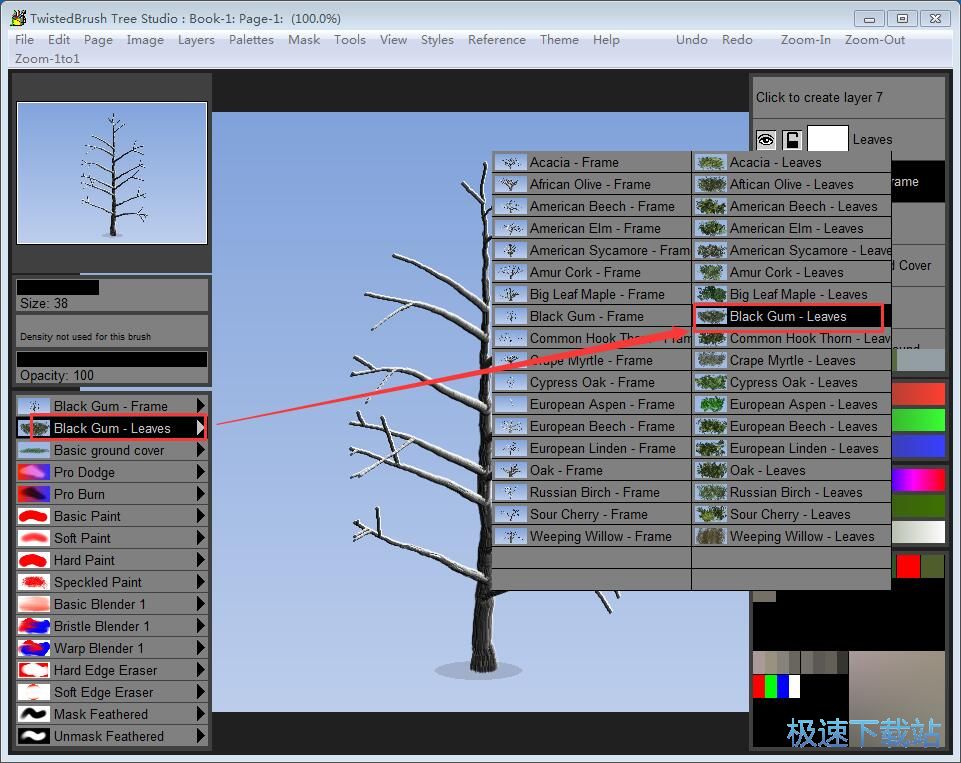Select the Mask Feathered brush icon
The height and width of the screenshot is (763, 961).
34,714
